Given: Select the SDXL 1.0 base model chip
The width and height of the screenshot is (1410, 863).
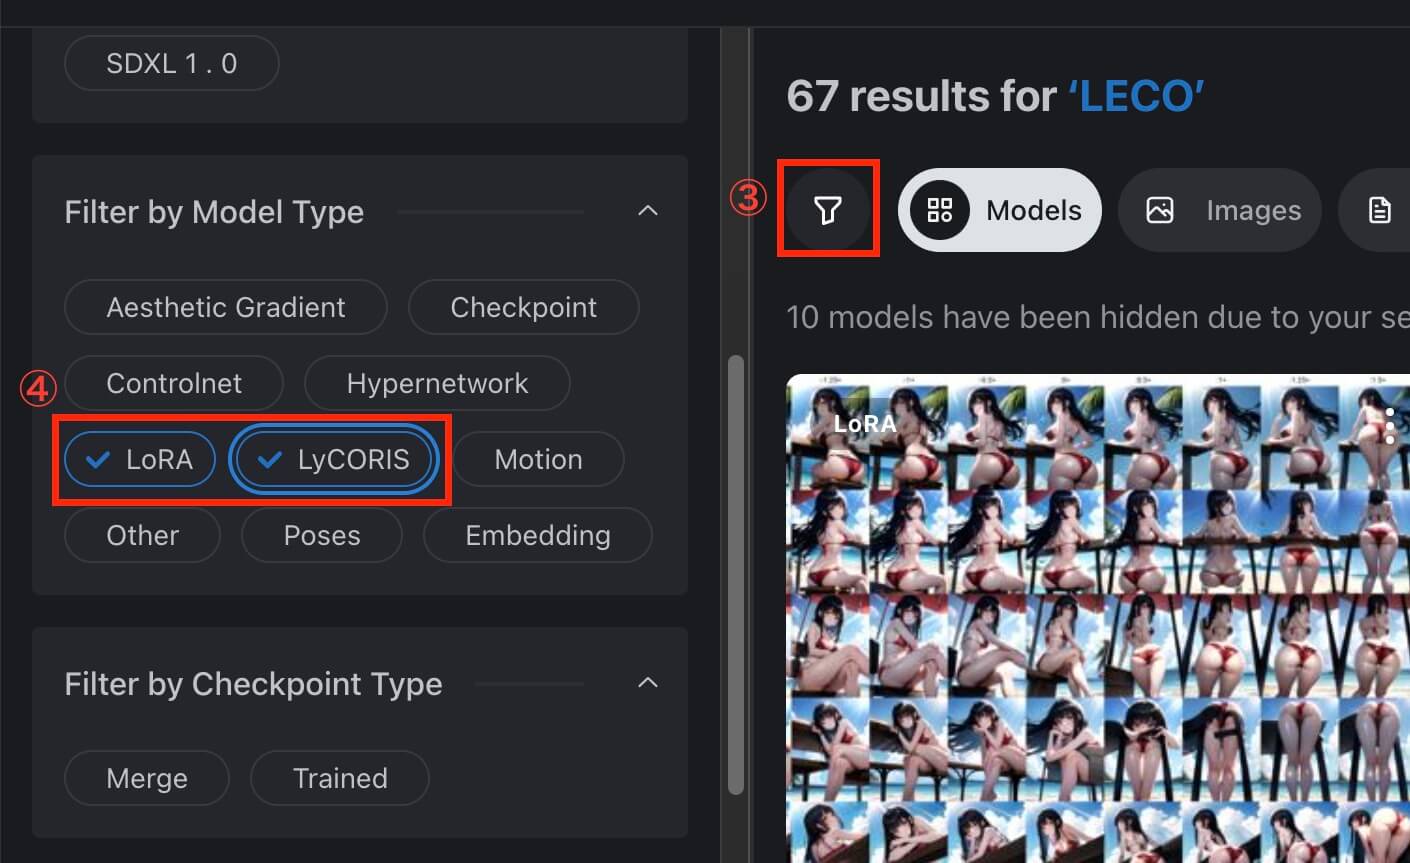Looking at the screenshot, I should 171,63.
